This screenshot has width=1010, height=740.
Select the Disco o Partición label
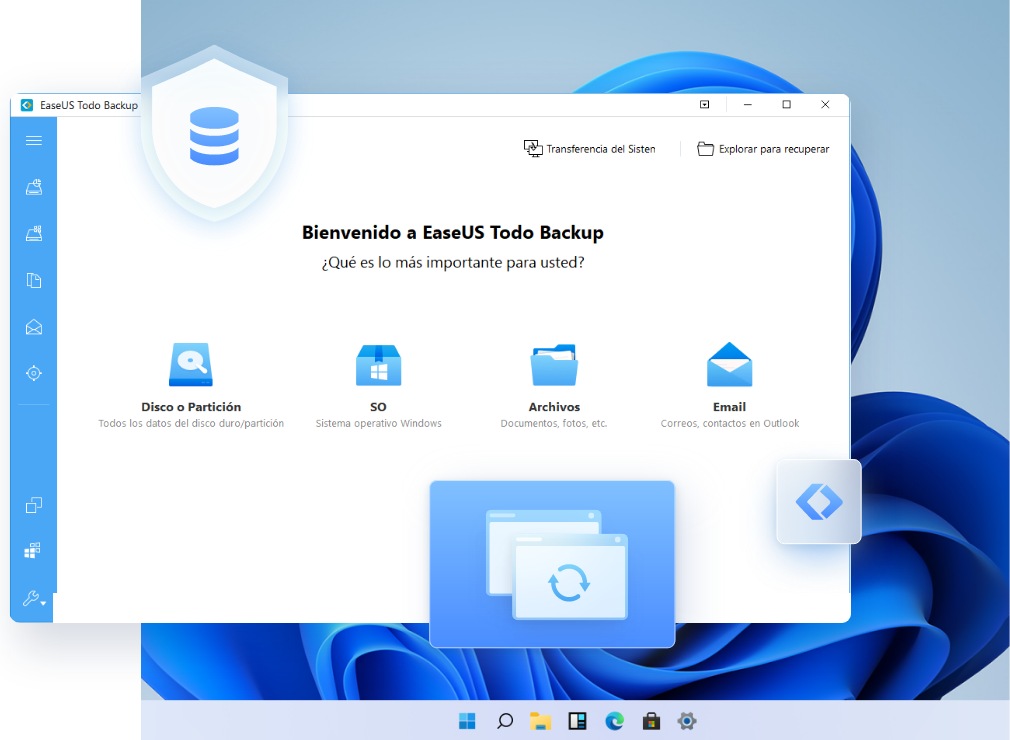pyautogui.click(x=191, y=407)
